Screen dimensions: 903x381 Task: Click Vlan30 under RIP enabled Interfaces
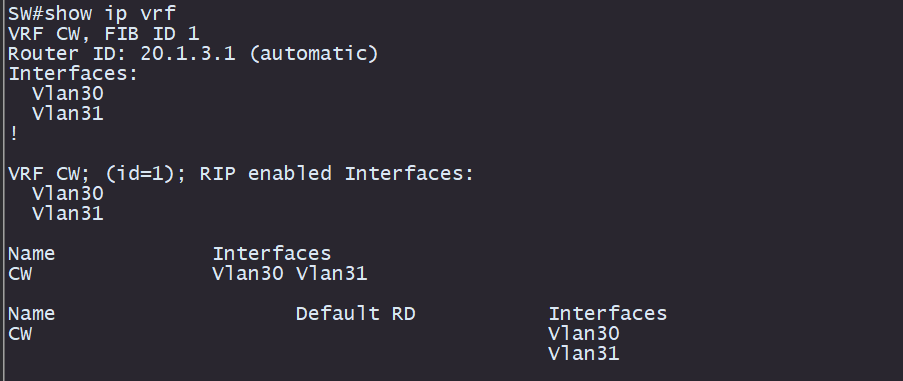coord(68,193)
